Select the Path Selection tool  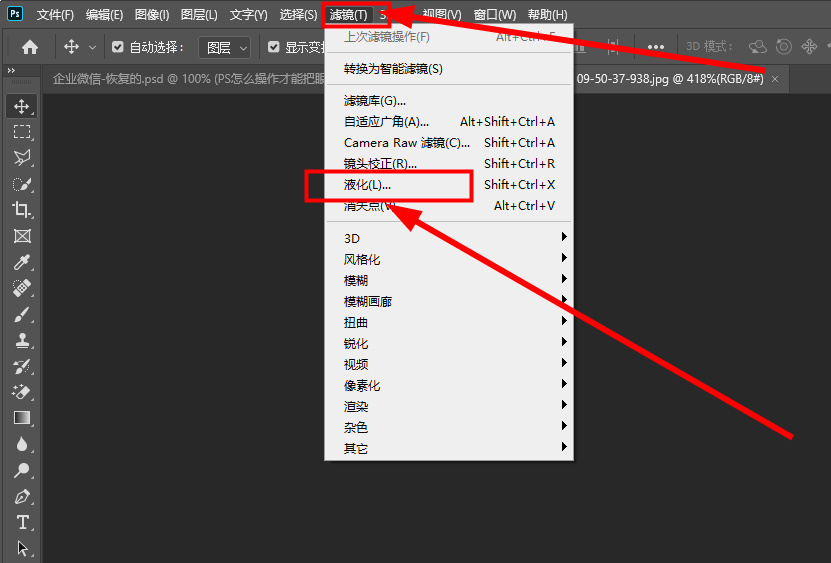click(x=22, y=548)
